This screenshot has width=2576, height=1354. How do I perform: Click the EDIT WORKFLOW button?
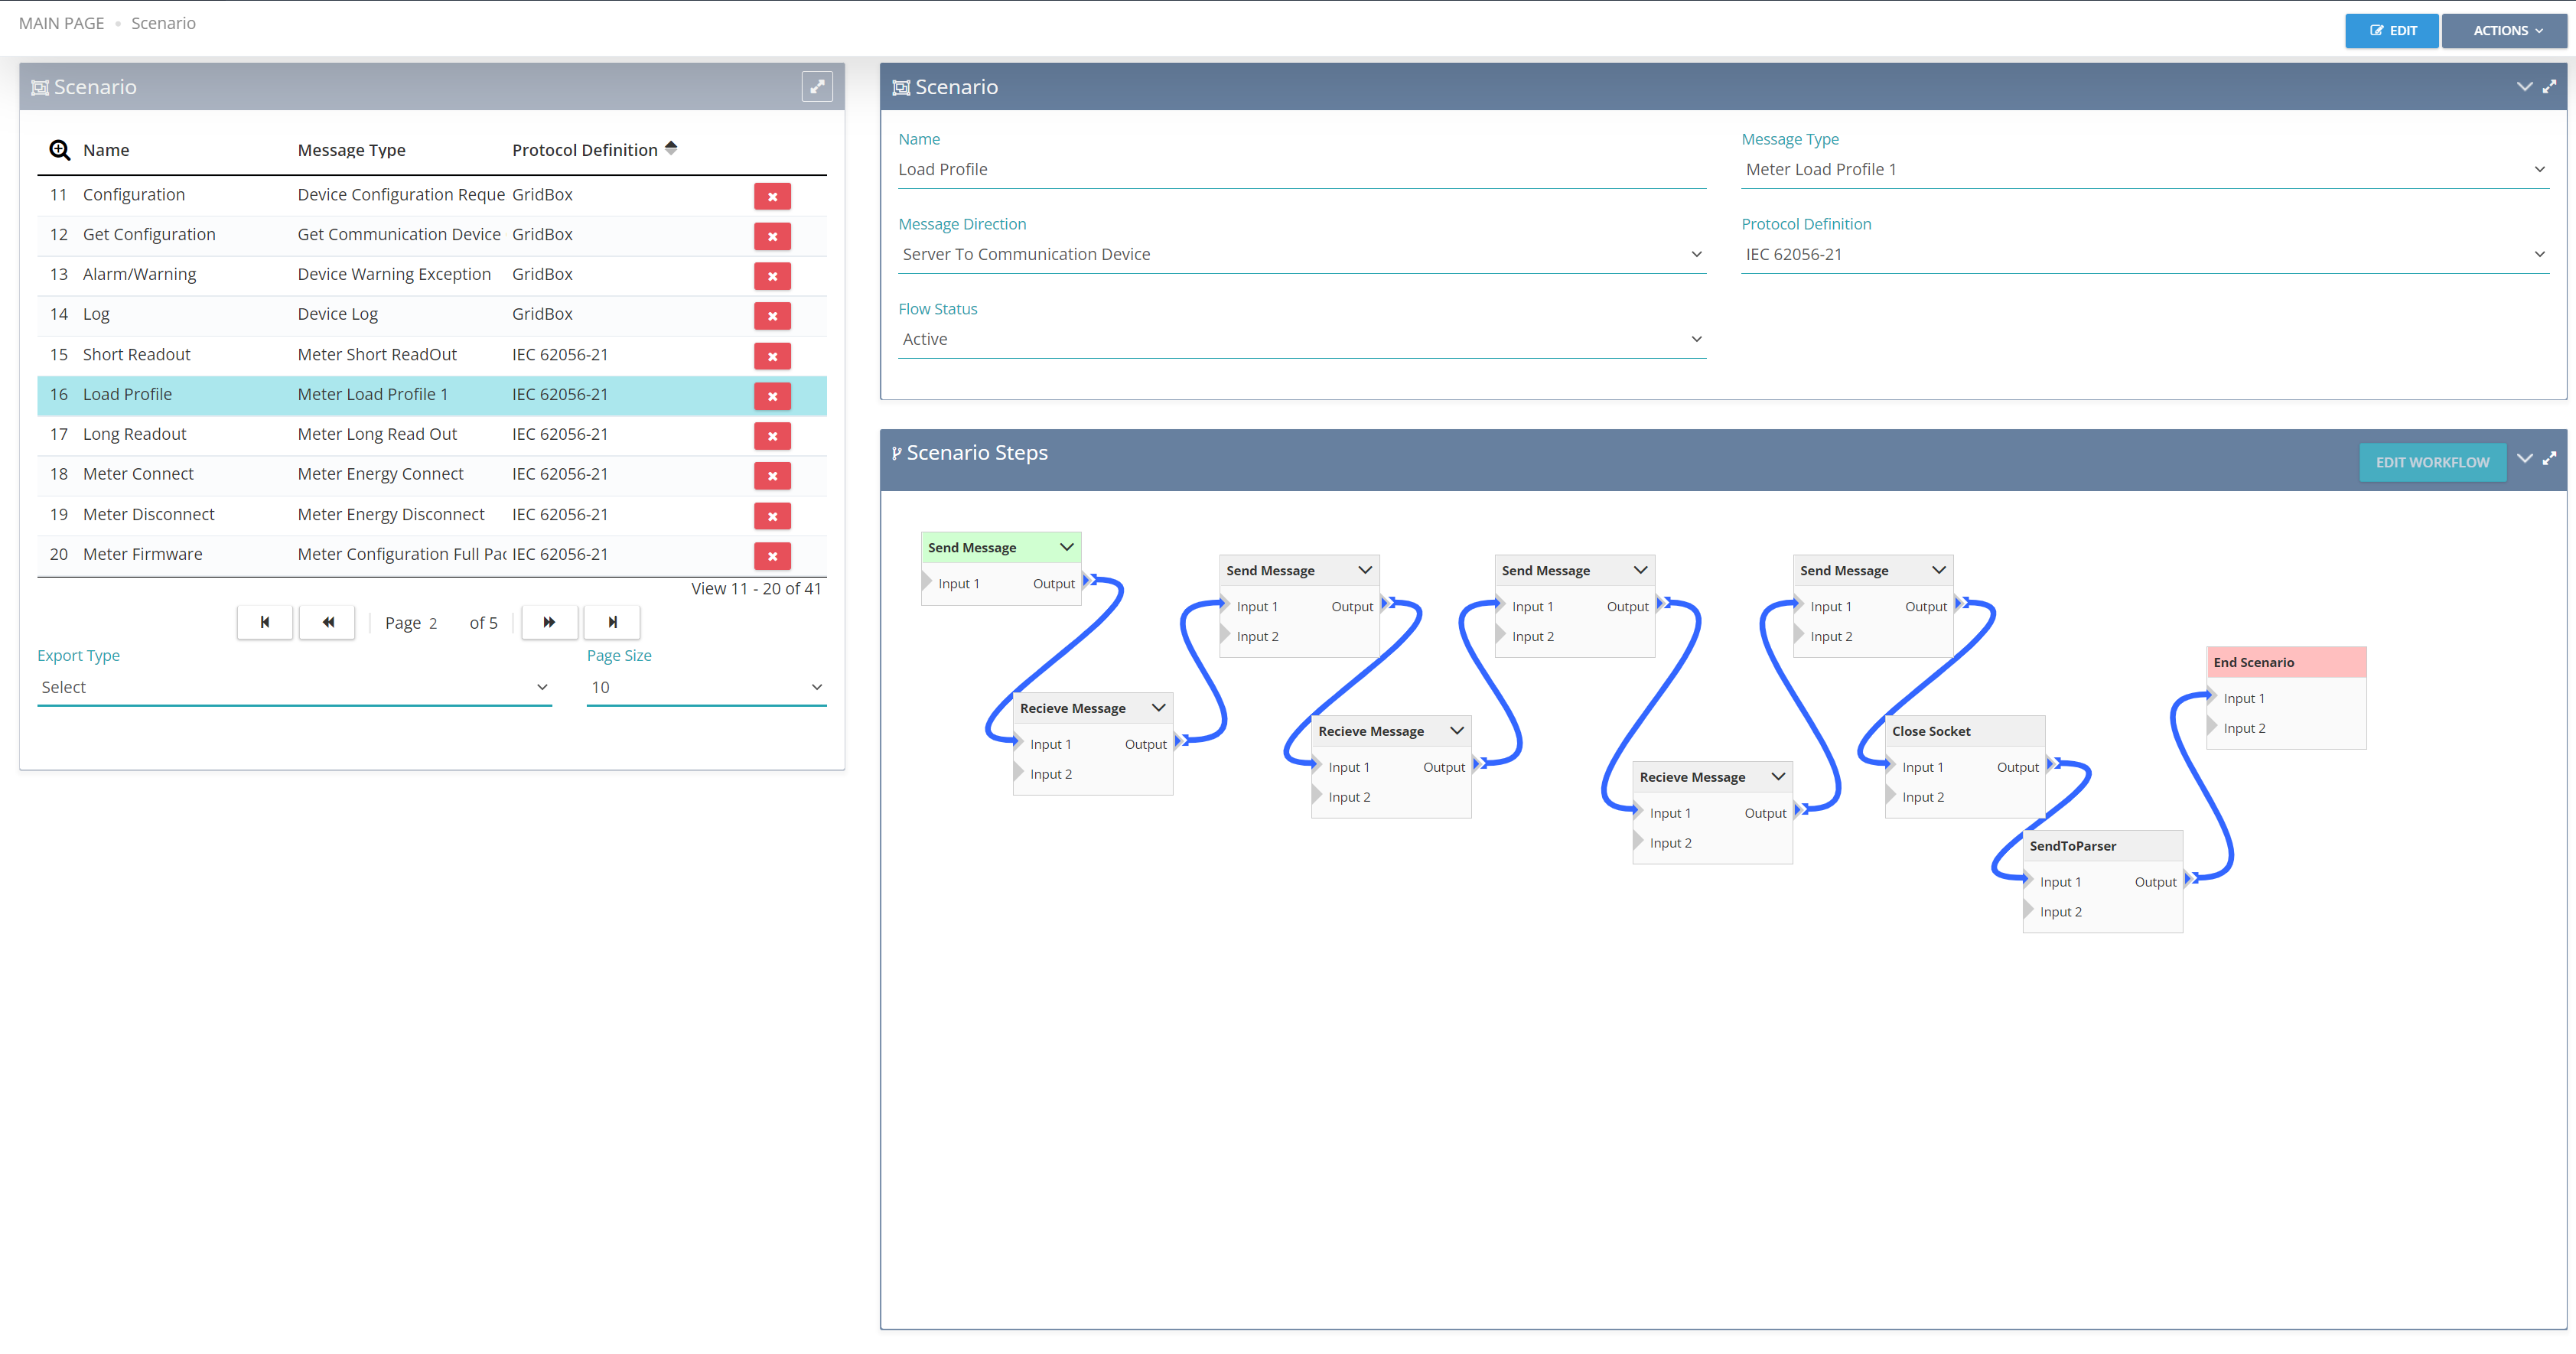click(x=2432, y=462)
